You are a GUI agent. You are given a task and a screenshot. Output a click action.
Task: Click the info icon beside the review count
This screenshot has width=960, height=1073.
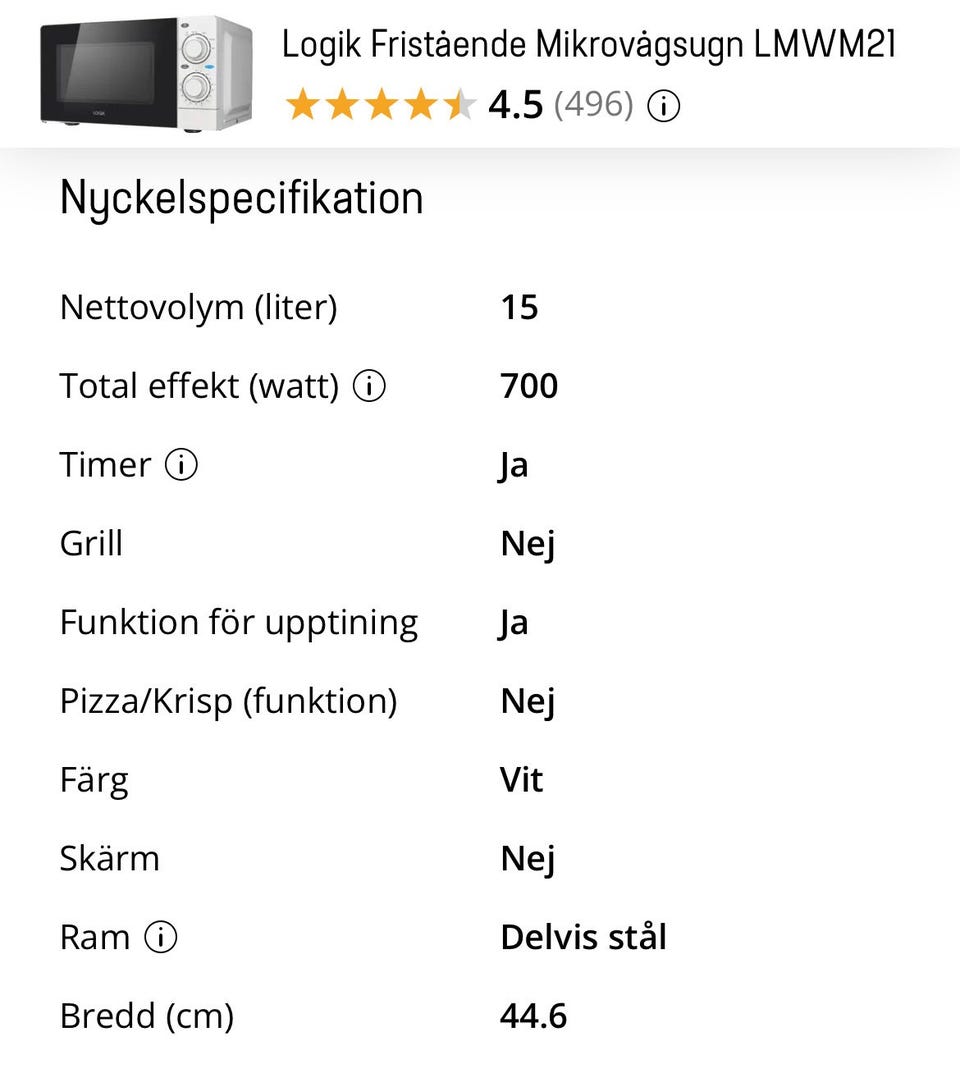tap(664, 105)
